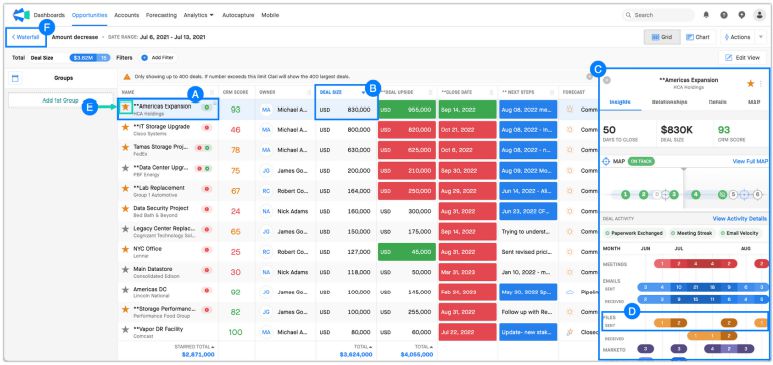The width and height of the screenshot is (773, 365).
Task: Toggle star on Main Datastore deal
Action: pos(125,270)
